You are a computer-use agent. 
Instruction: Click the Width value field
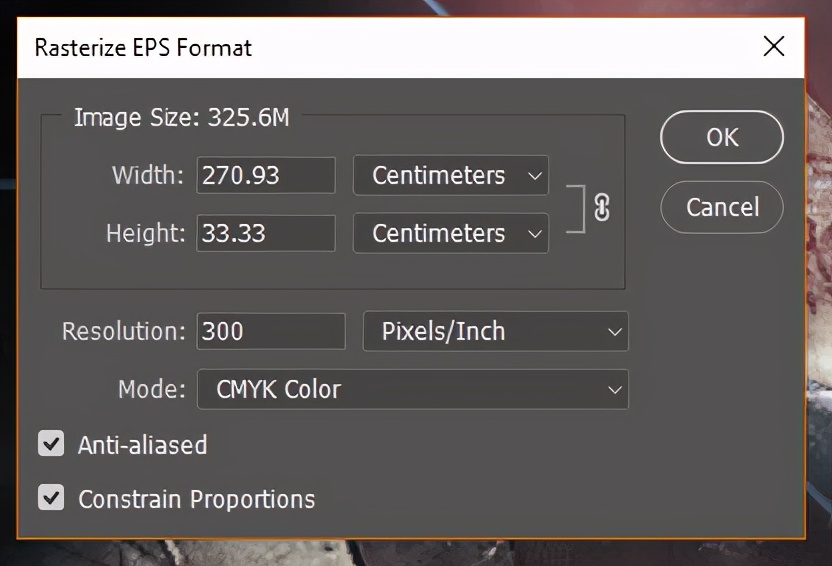pyautogui.click(x=266, y=175)
